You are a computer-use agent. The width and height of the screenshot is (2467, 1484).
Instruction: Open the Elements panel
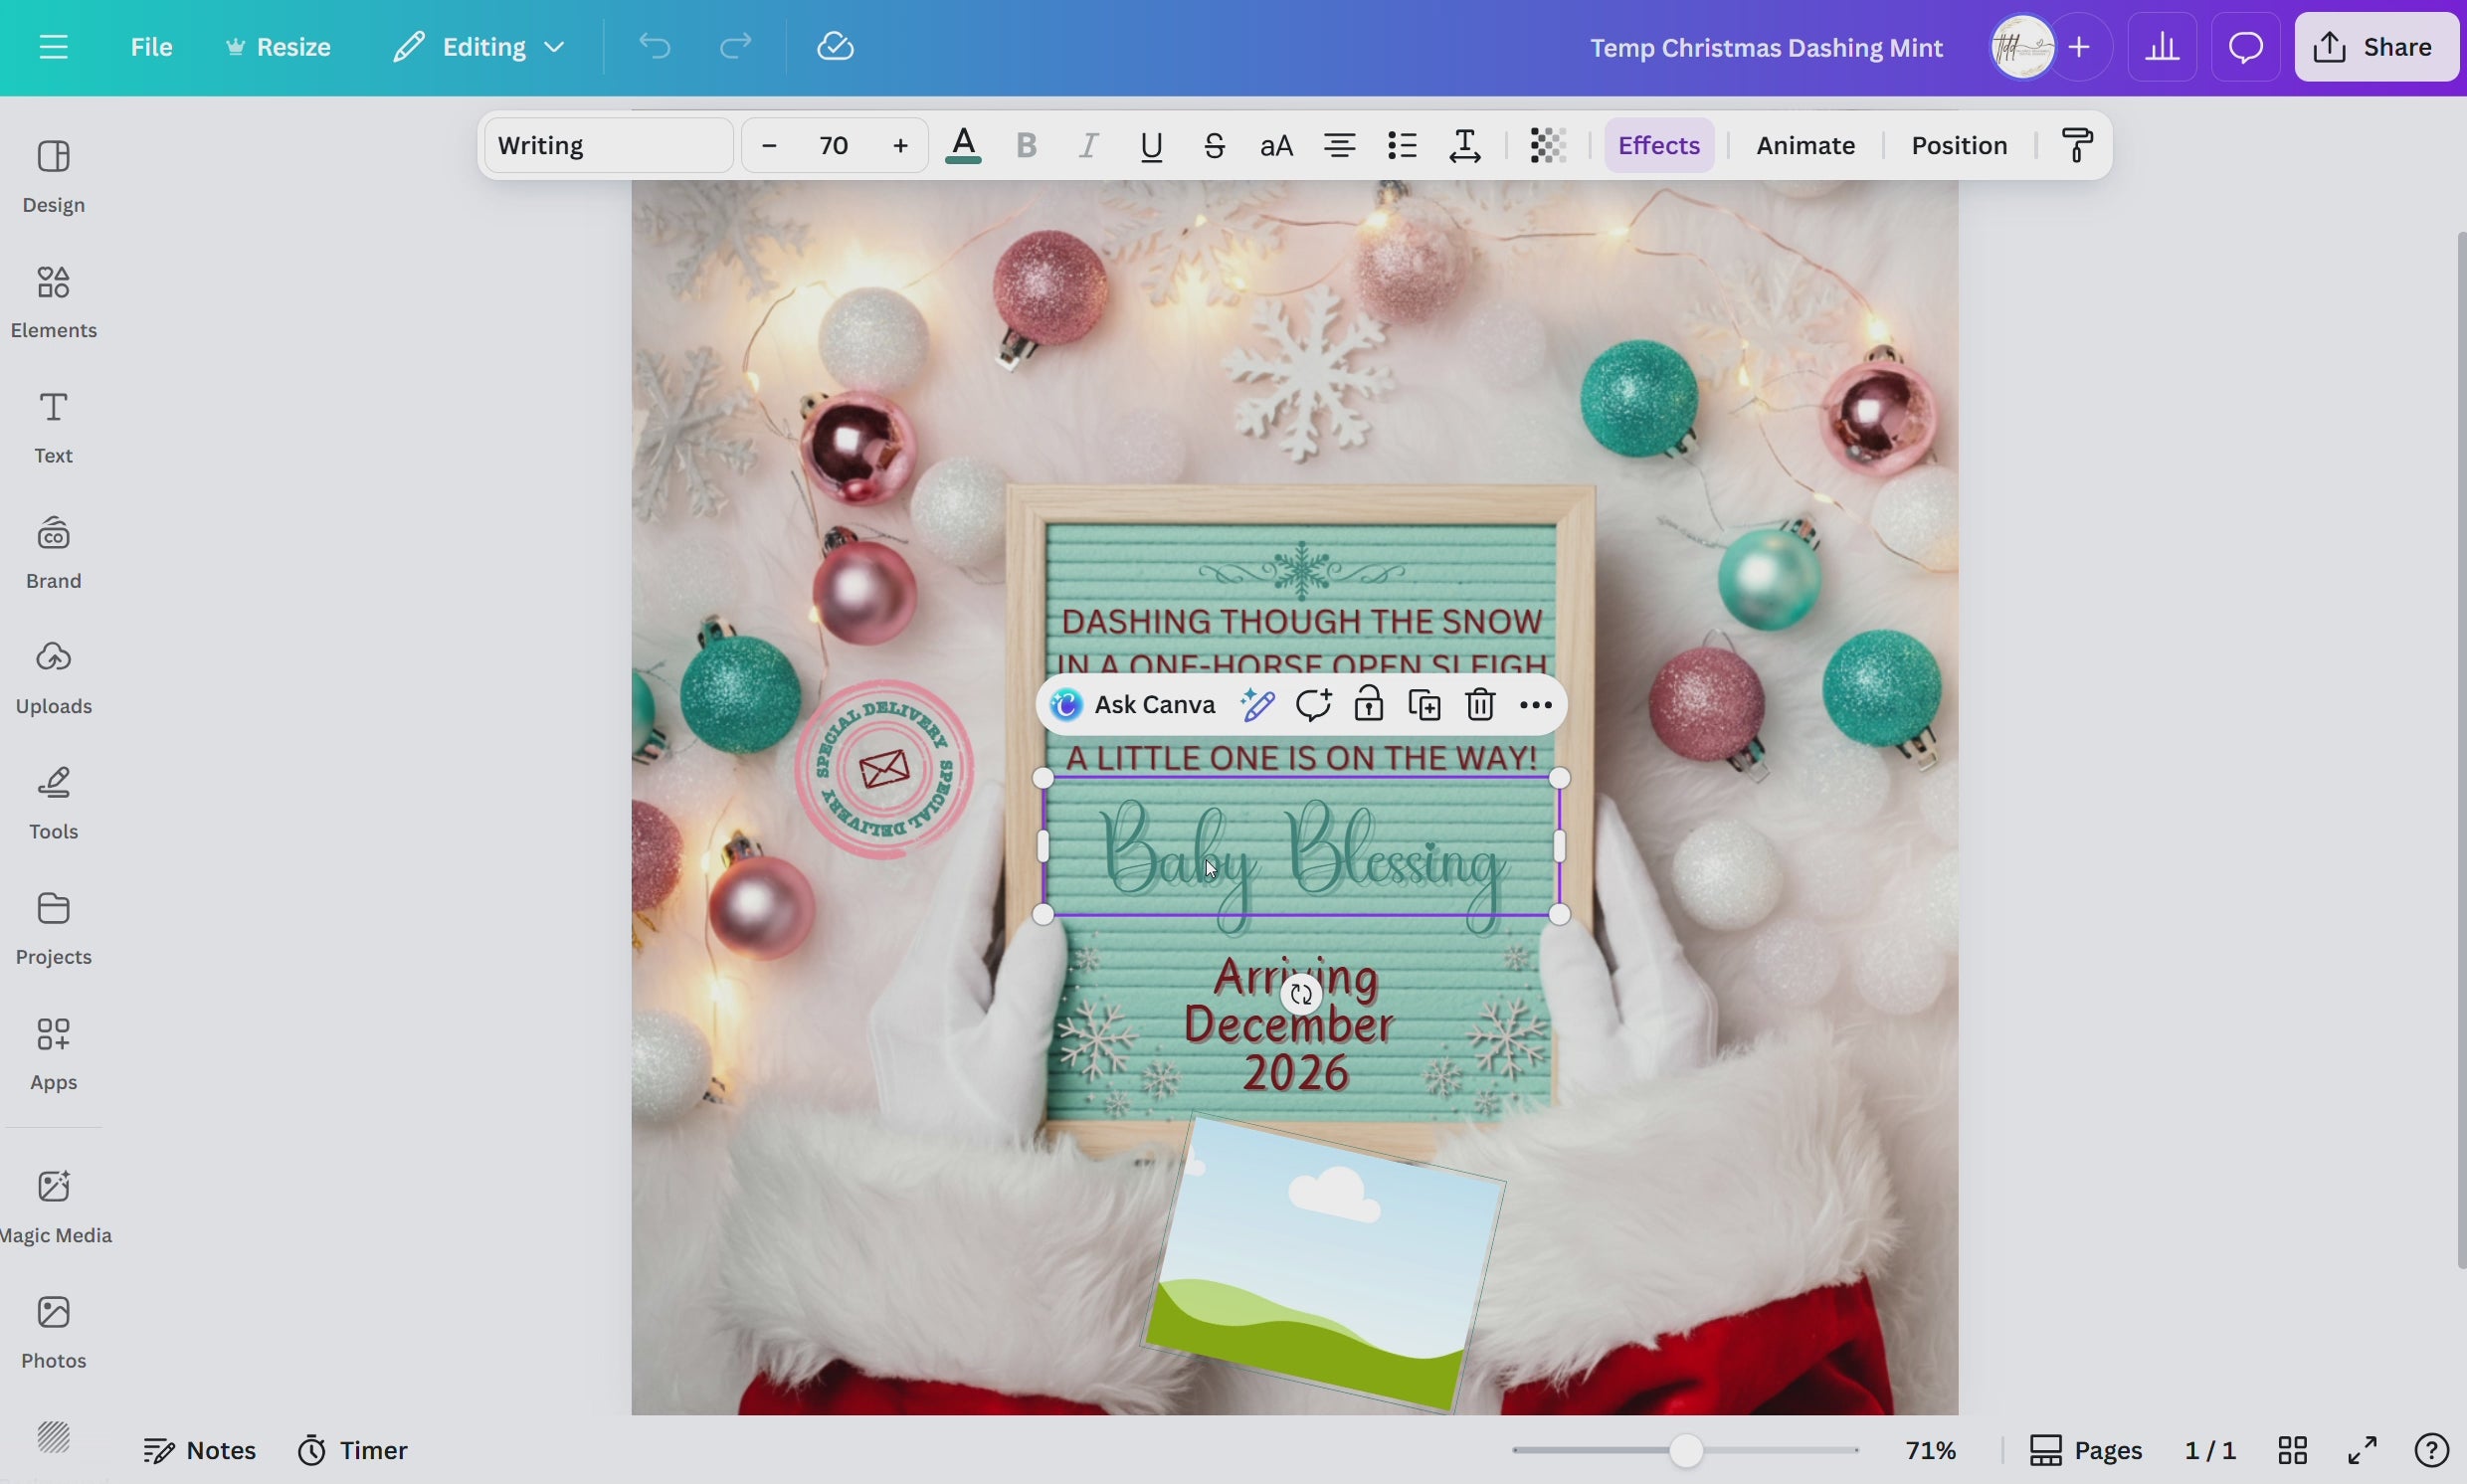pos(54,300)
